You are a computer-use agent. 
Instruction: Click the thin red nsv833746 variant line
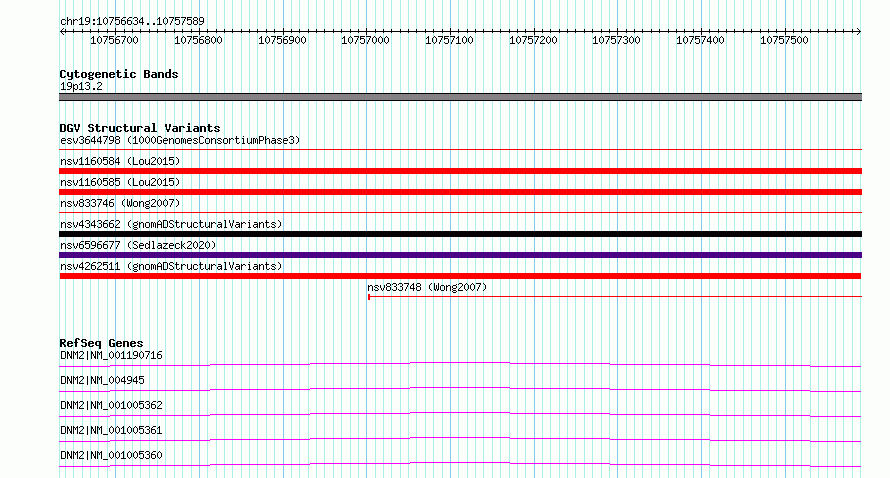tap(460, 213)
